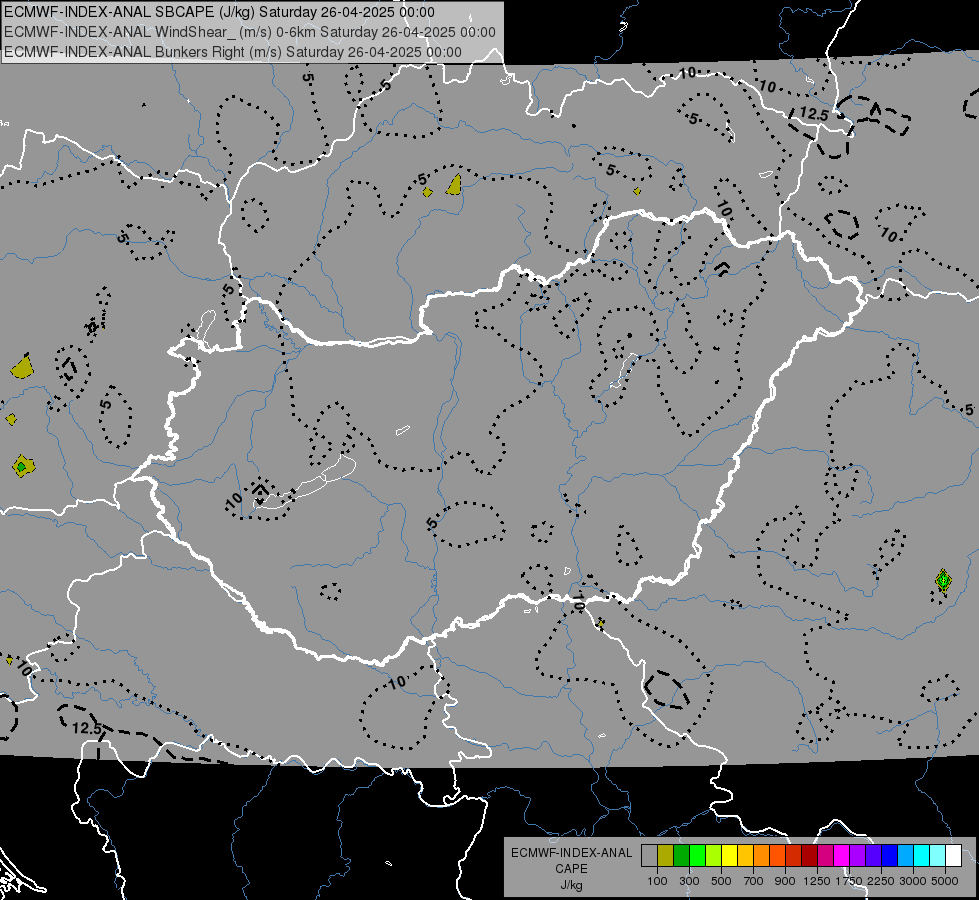Click the 300 value under the legend
This screenshot has height=900, width=979.
click(689, 881)
